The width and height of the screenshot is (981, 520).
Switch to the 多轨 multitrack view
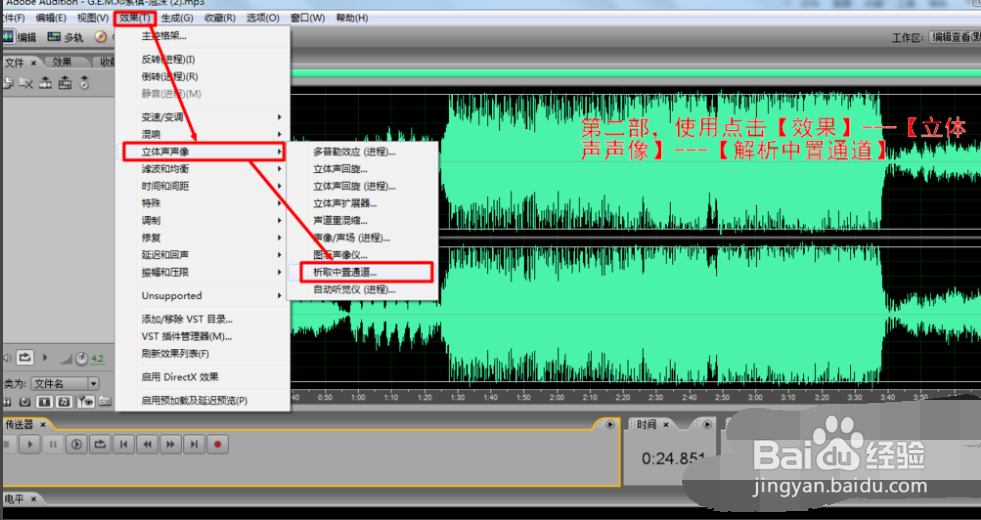[66, 37]
